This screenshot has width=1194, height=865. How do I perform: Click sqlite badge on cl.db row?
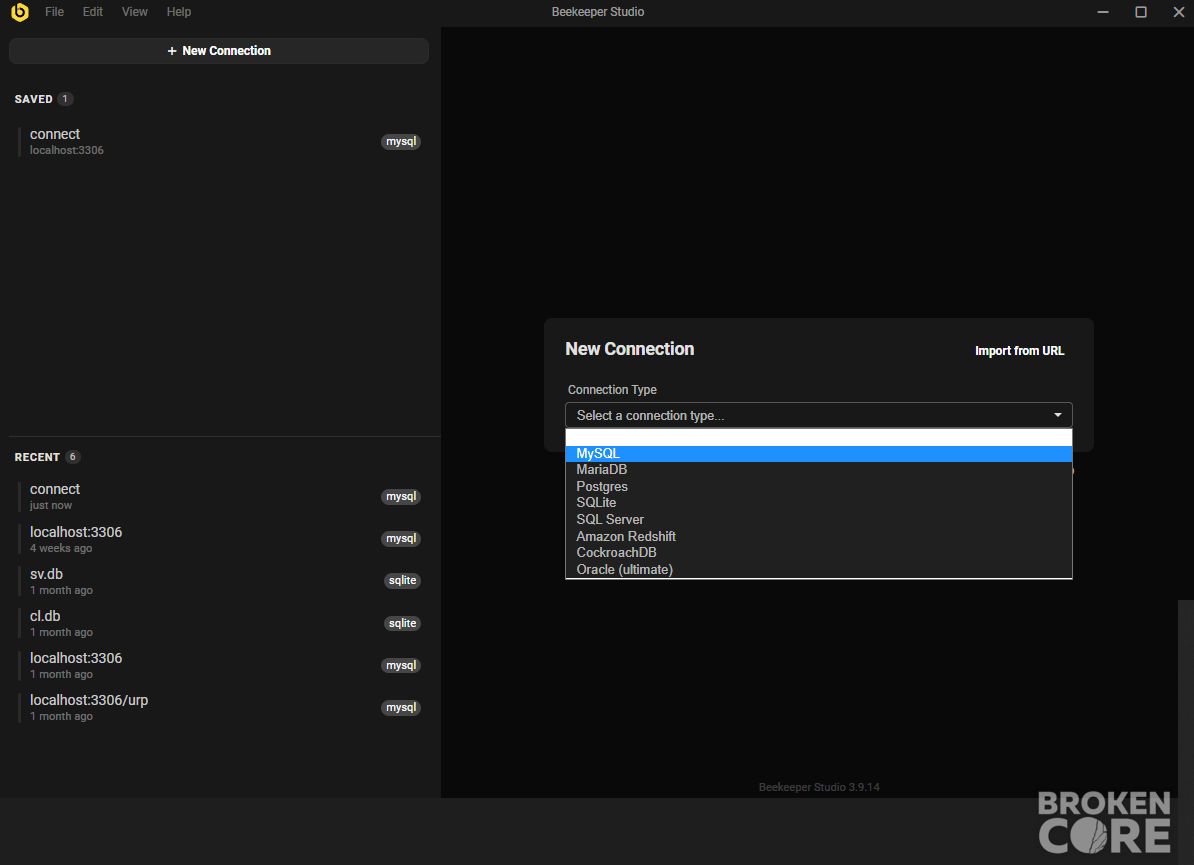pos(402,624)
